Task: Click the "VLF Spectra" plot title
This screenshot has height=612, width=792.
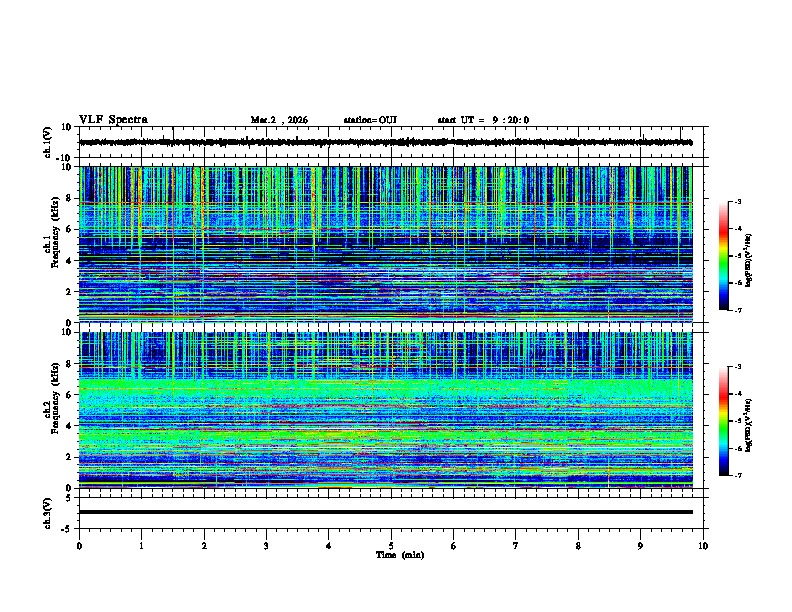Action: tap(113, 120)
